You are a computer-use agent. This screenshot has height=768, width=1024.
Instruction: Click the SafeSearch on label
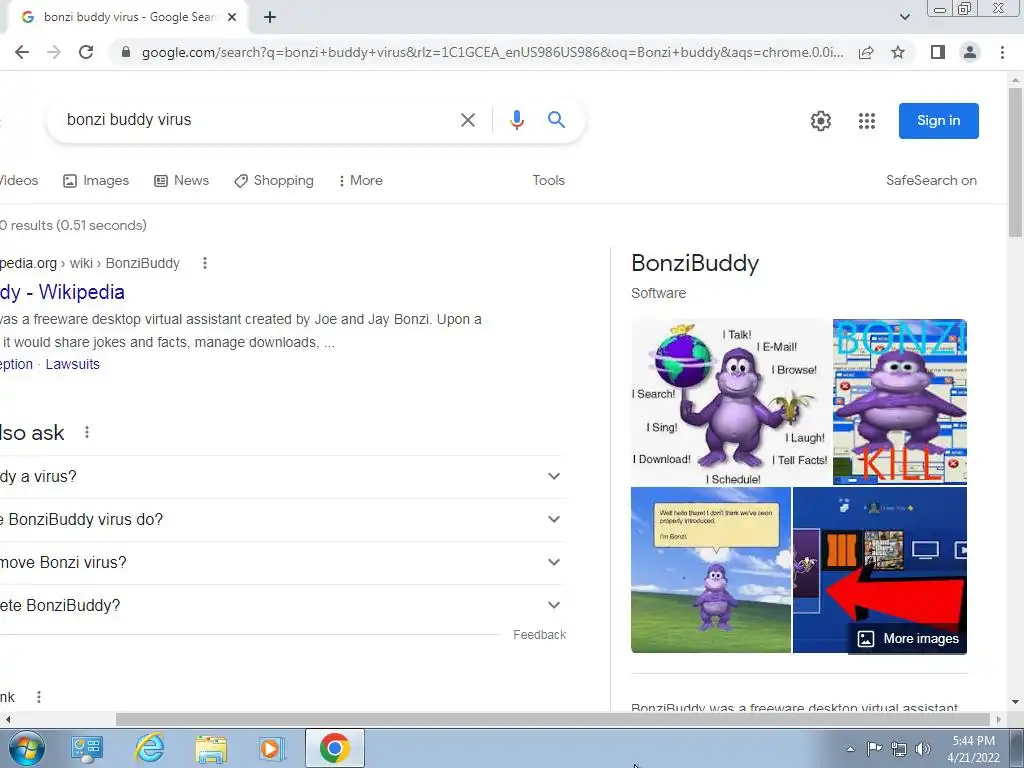point(931,180)
